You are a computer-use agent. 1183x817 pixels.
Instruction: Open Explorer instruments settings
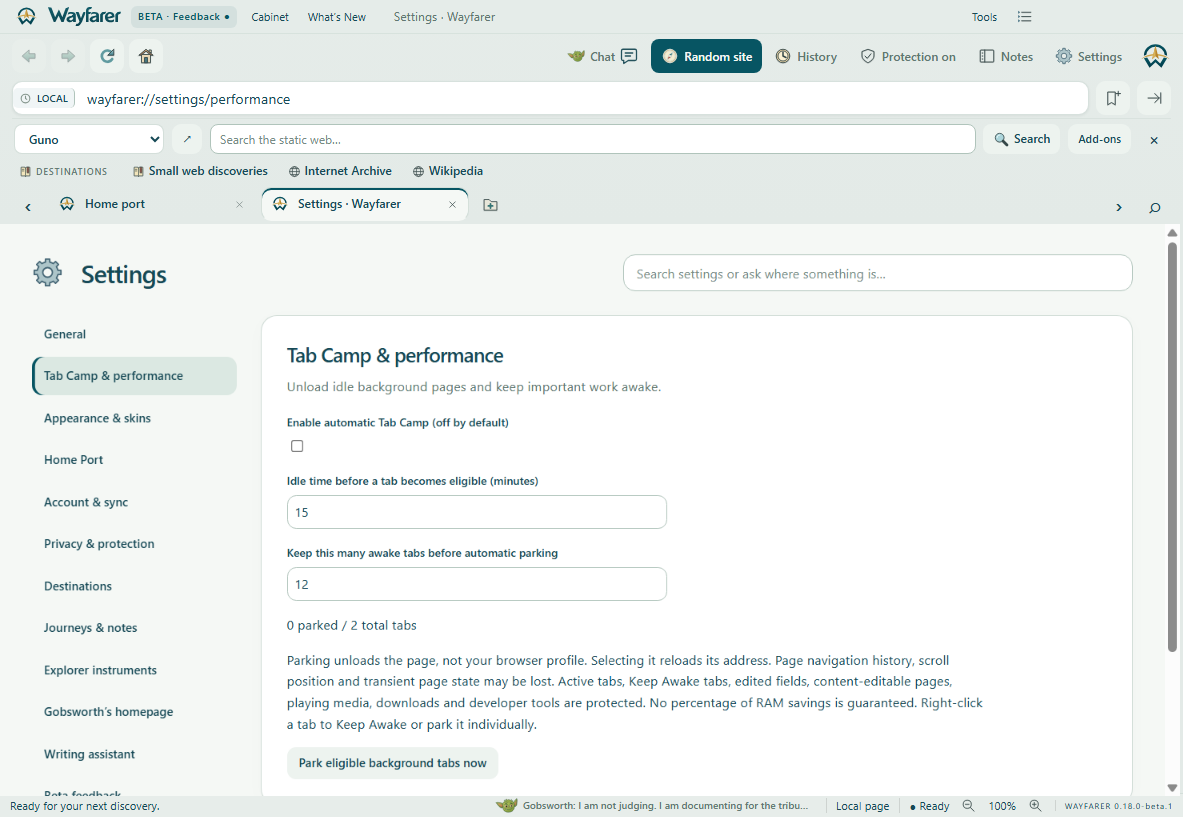(x=134, y=670)
